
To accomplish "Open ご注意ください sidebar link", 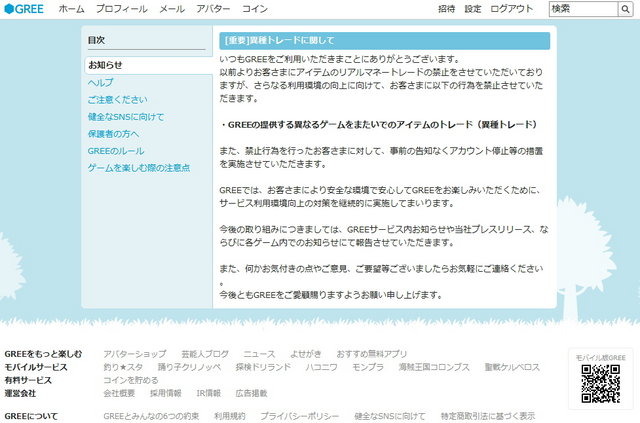I will [117, 100].
